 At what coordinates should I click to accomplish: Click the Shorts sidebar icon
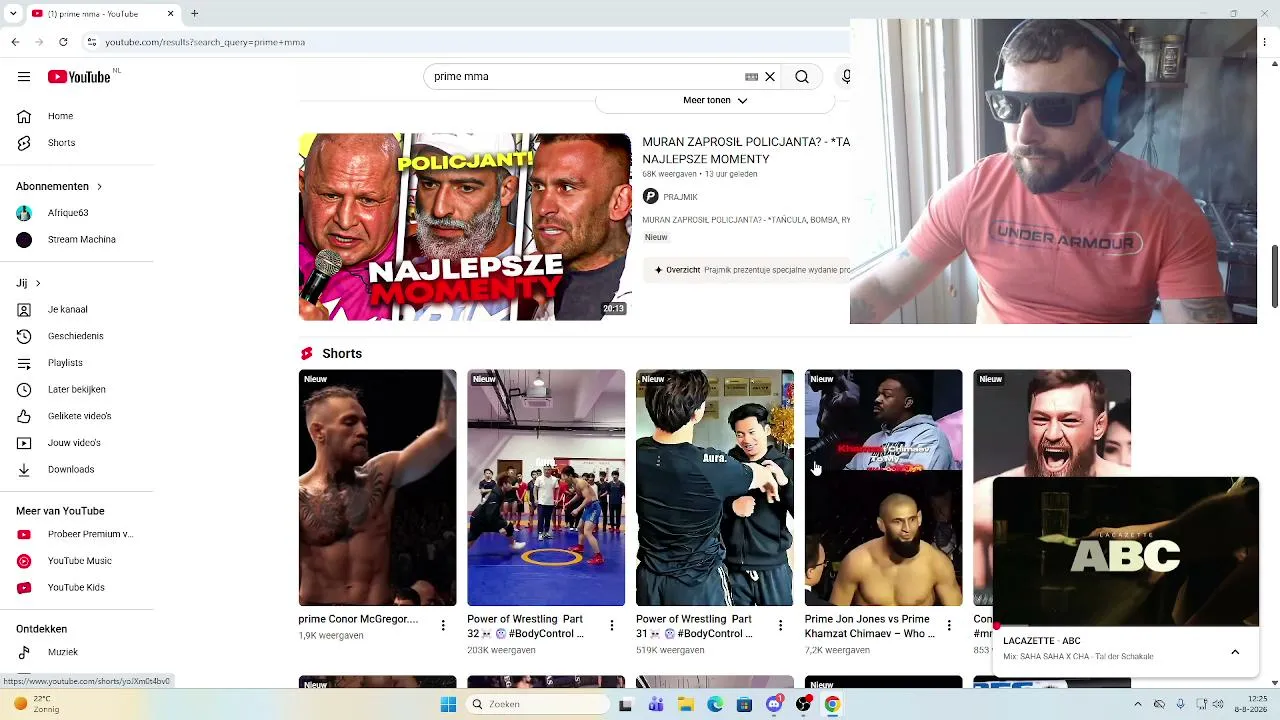click(24, 143)
